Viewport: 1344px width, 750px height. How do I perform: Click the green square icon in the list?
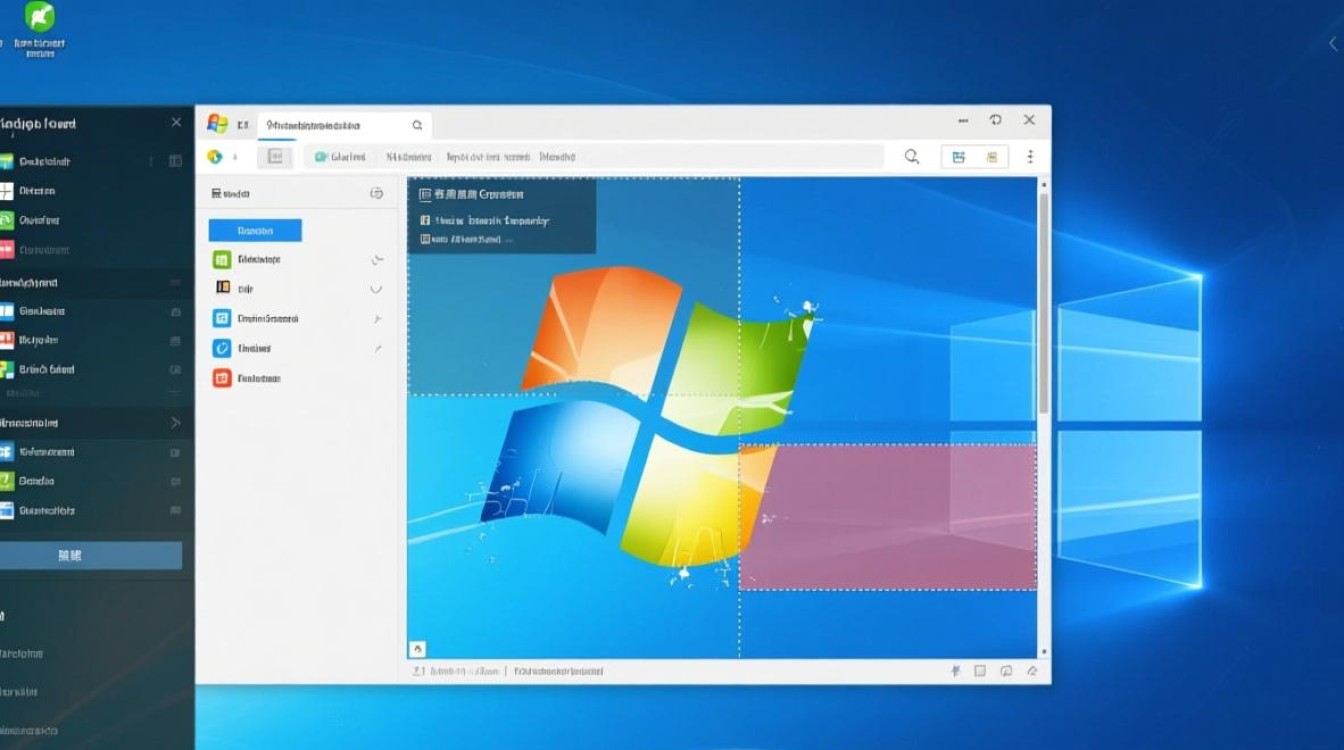tap(222, 260)
